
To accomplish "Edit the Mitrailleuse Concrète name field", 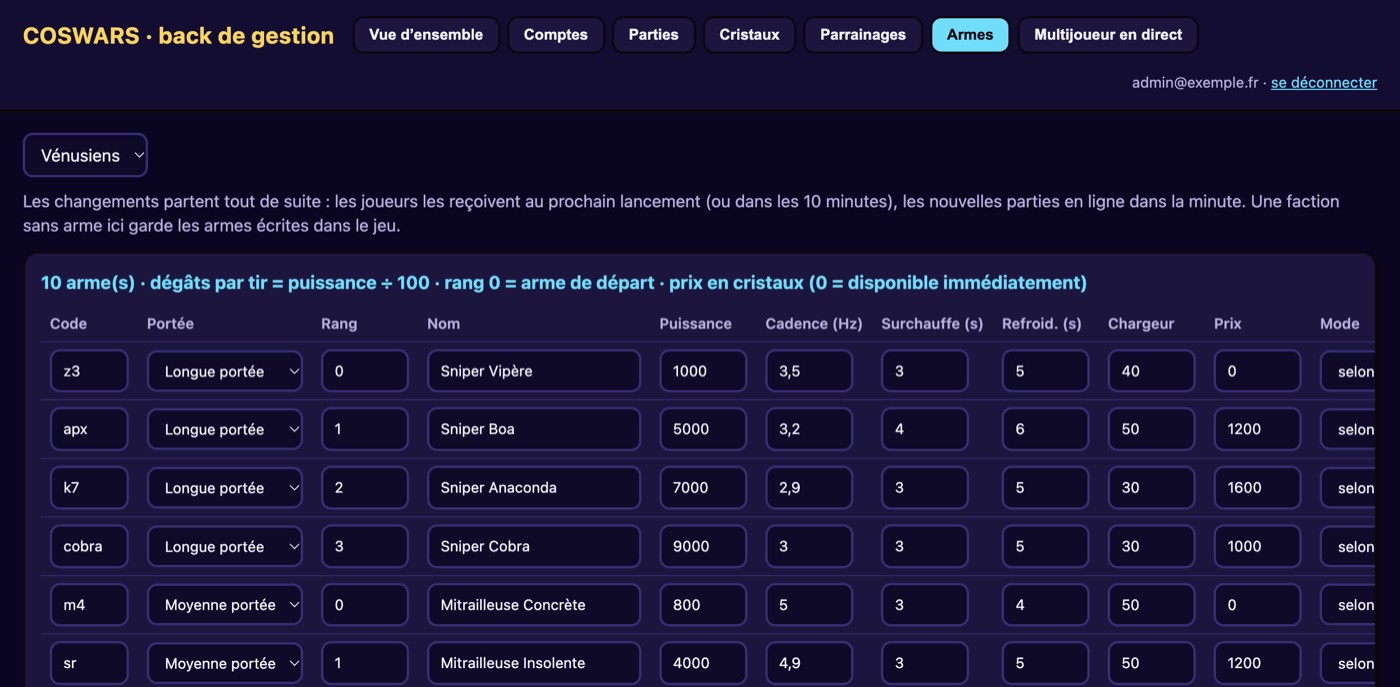I will (x=534, y=605).
